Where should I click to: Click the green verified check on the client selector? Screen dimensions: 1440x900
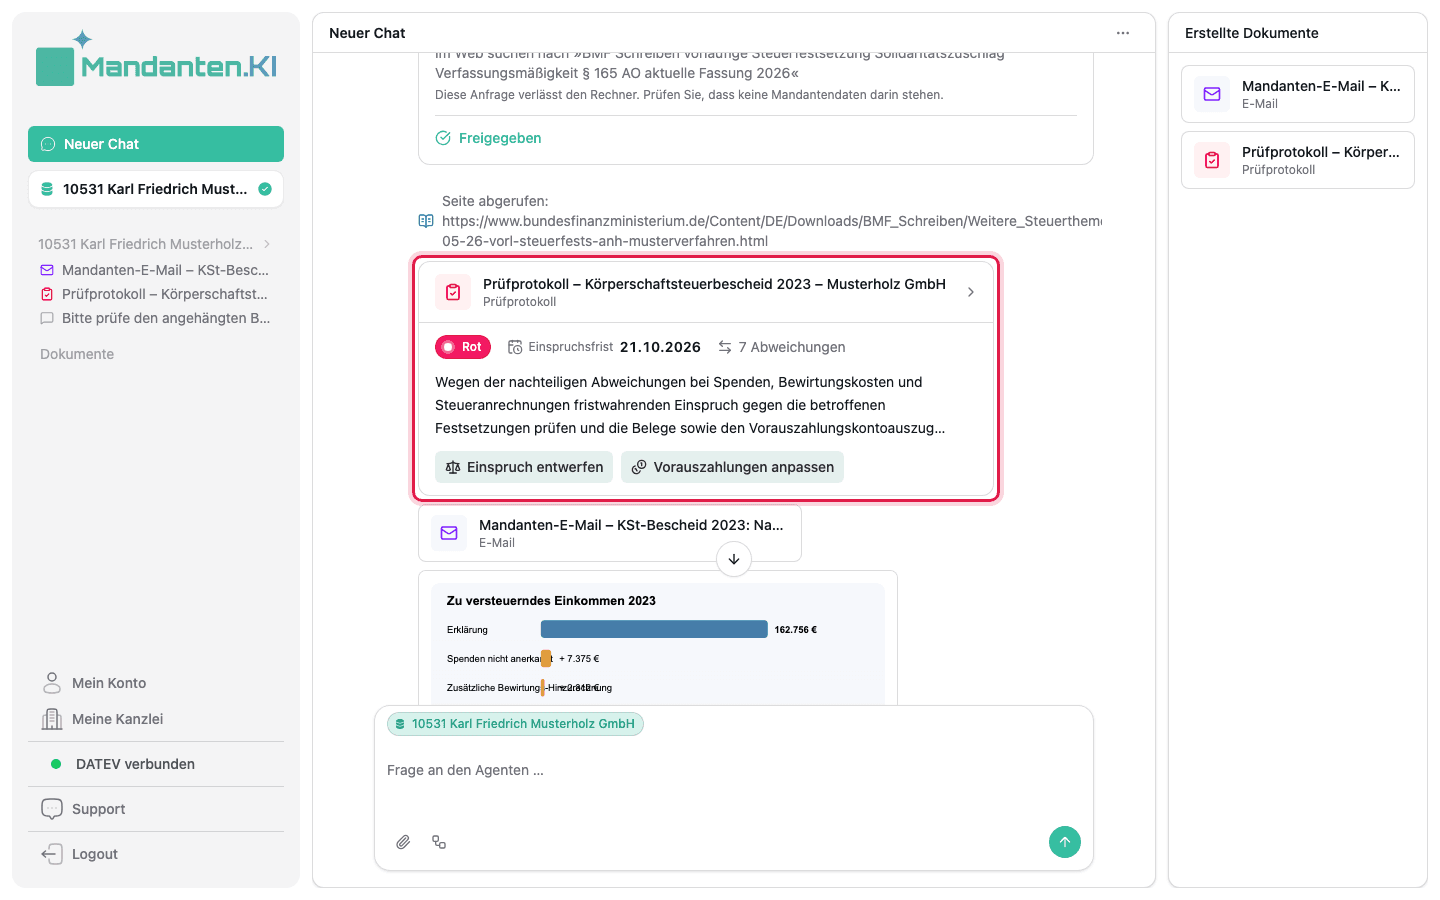point(265,189)
